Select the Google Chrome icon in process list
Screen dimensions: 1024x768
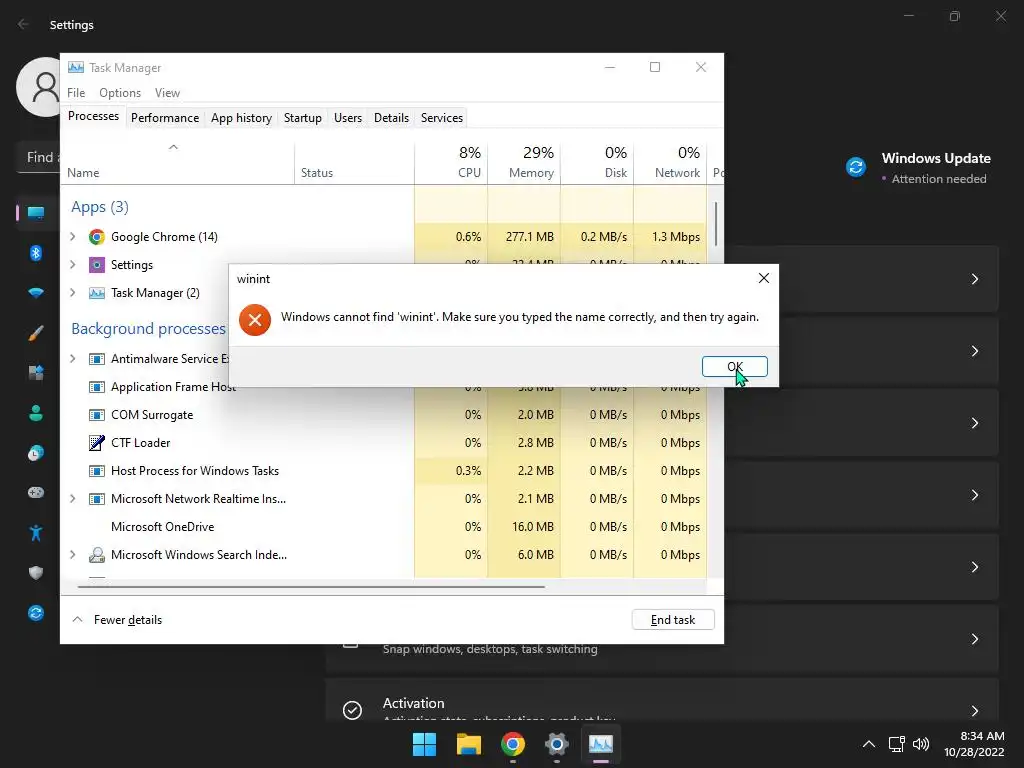[x=97, y=236]
